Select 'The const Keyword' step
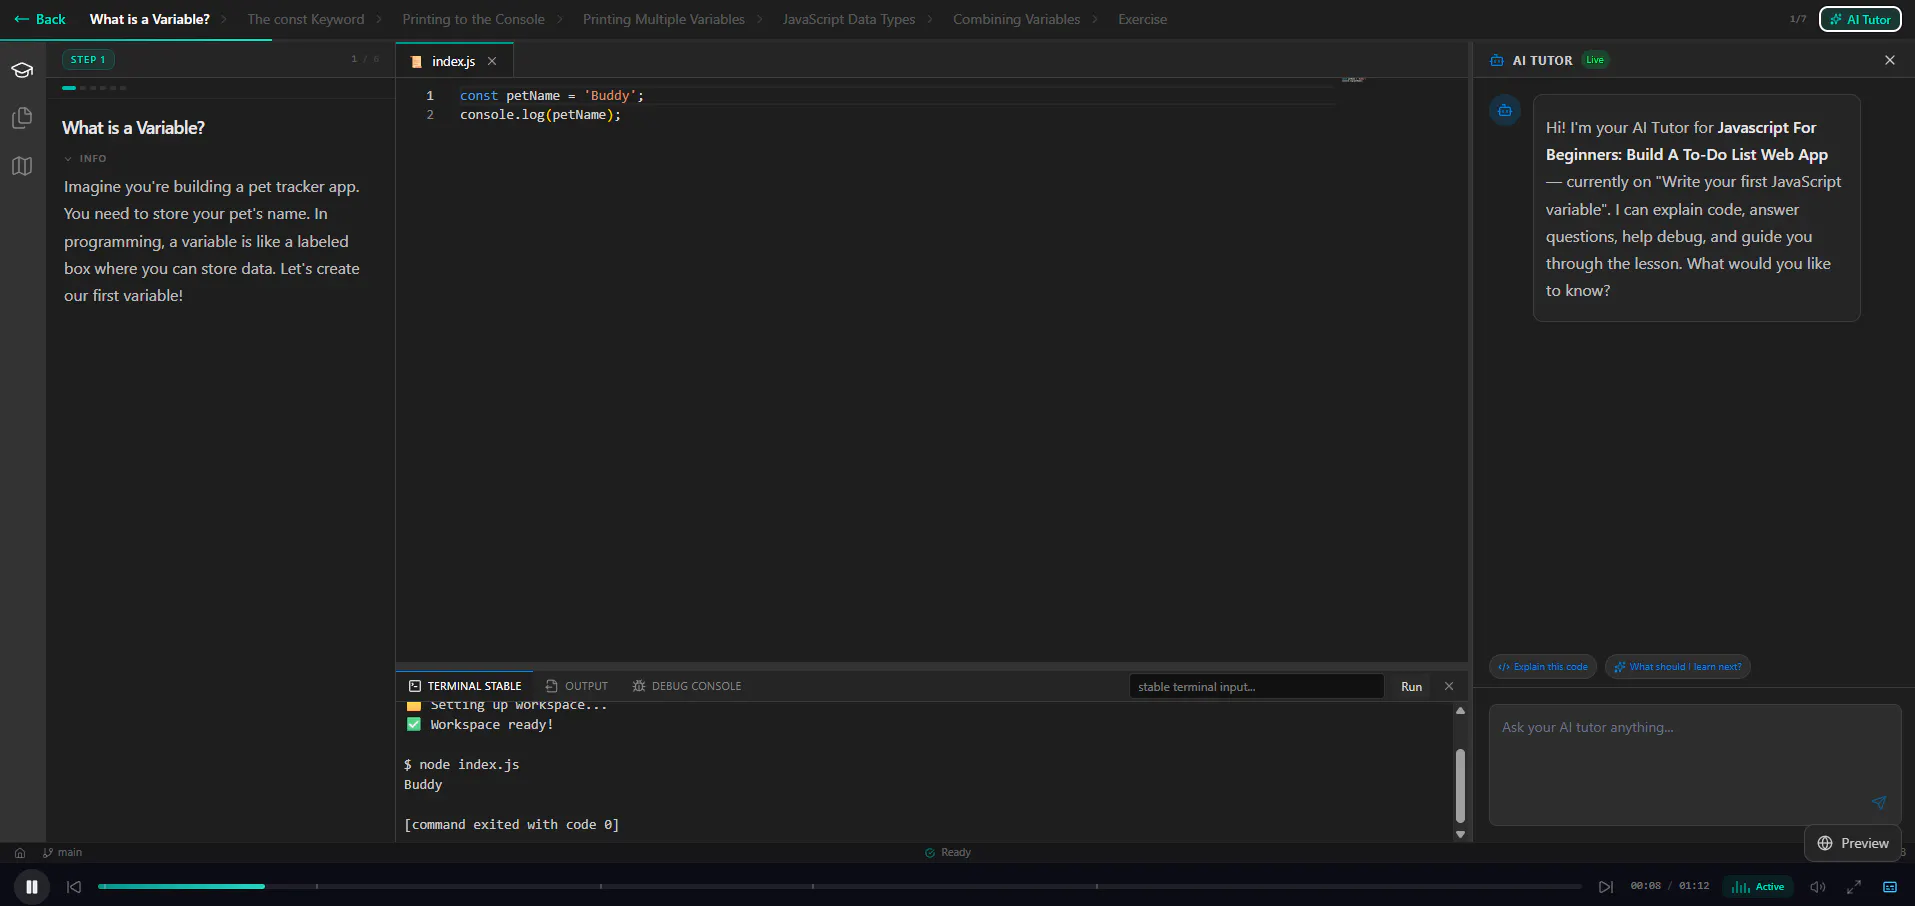This screenshot has height=906, width=1915. [x=306, y=19]
